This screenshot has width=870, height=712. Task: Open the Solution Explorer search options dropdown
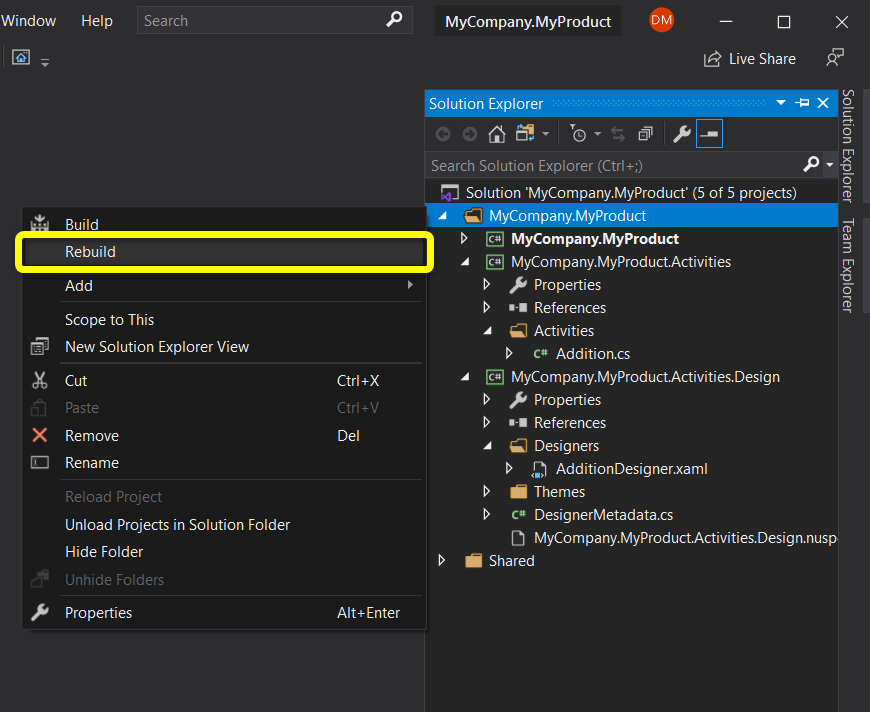tap(829, 165)
